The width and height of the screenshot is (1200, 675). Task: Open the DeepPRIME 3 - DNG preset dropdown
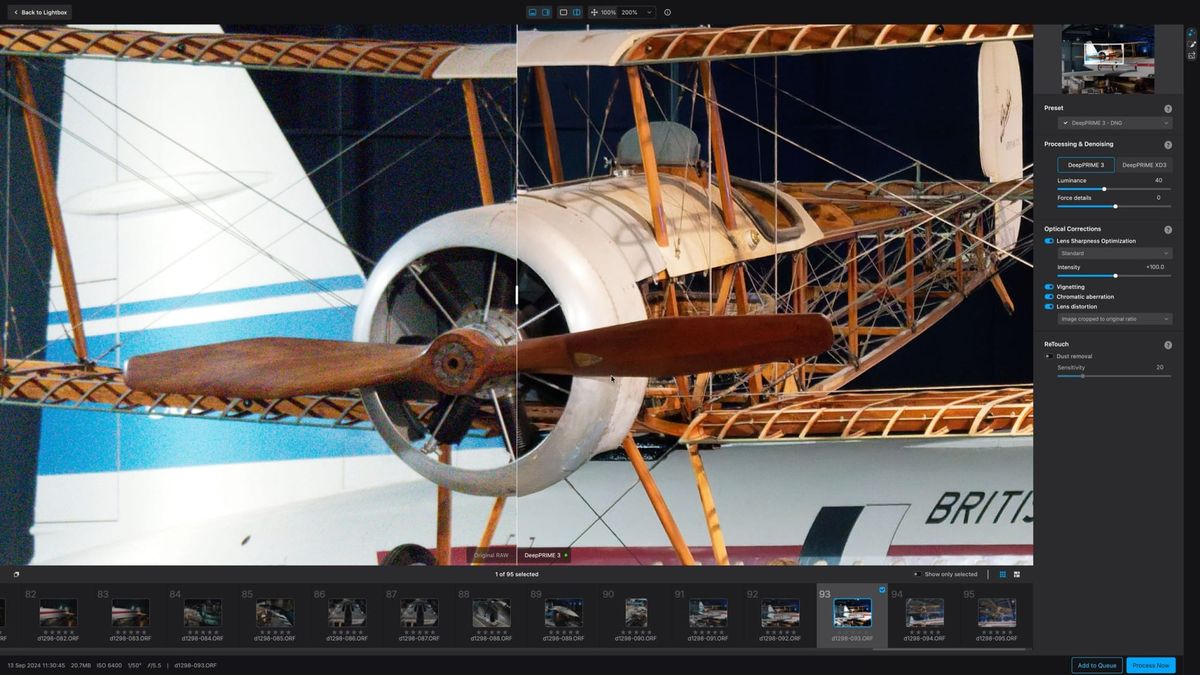coord(1115,123)
